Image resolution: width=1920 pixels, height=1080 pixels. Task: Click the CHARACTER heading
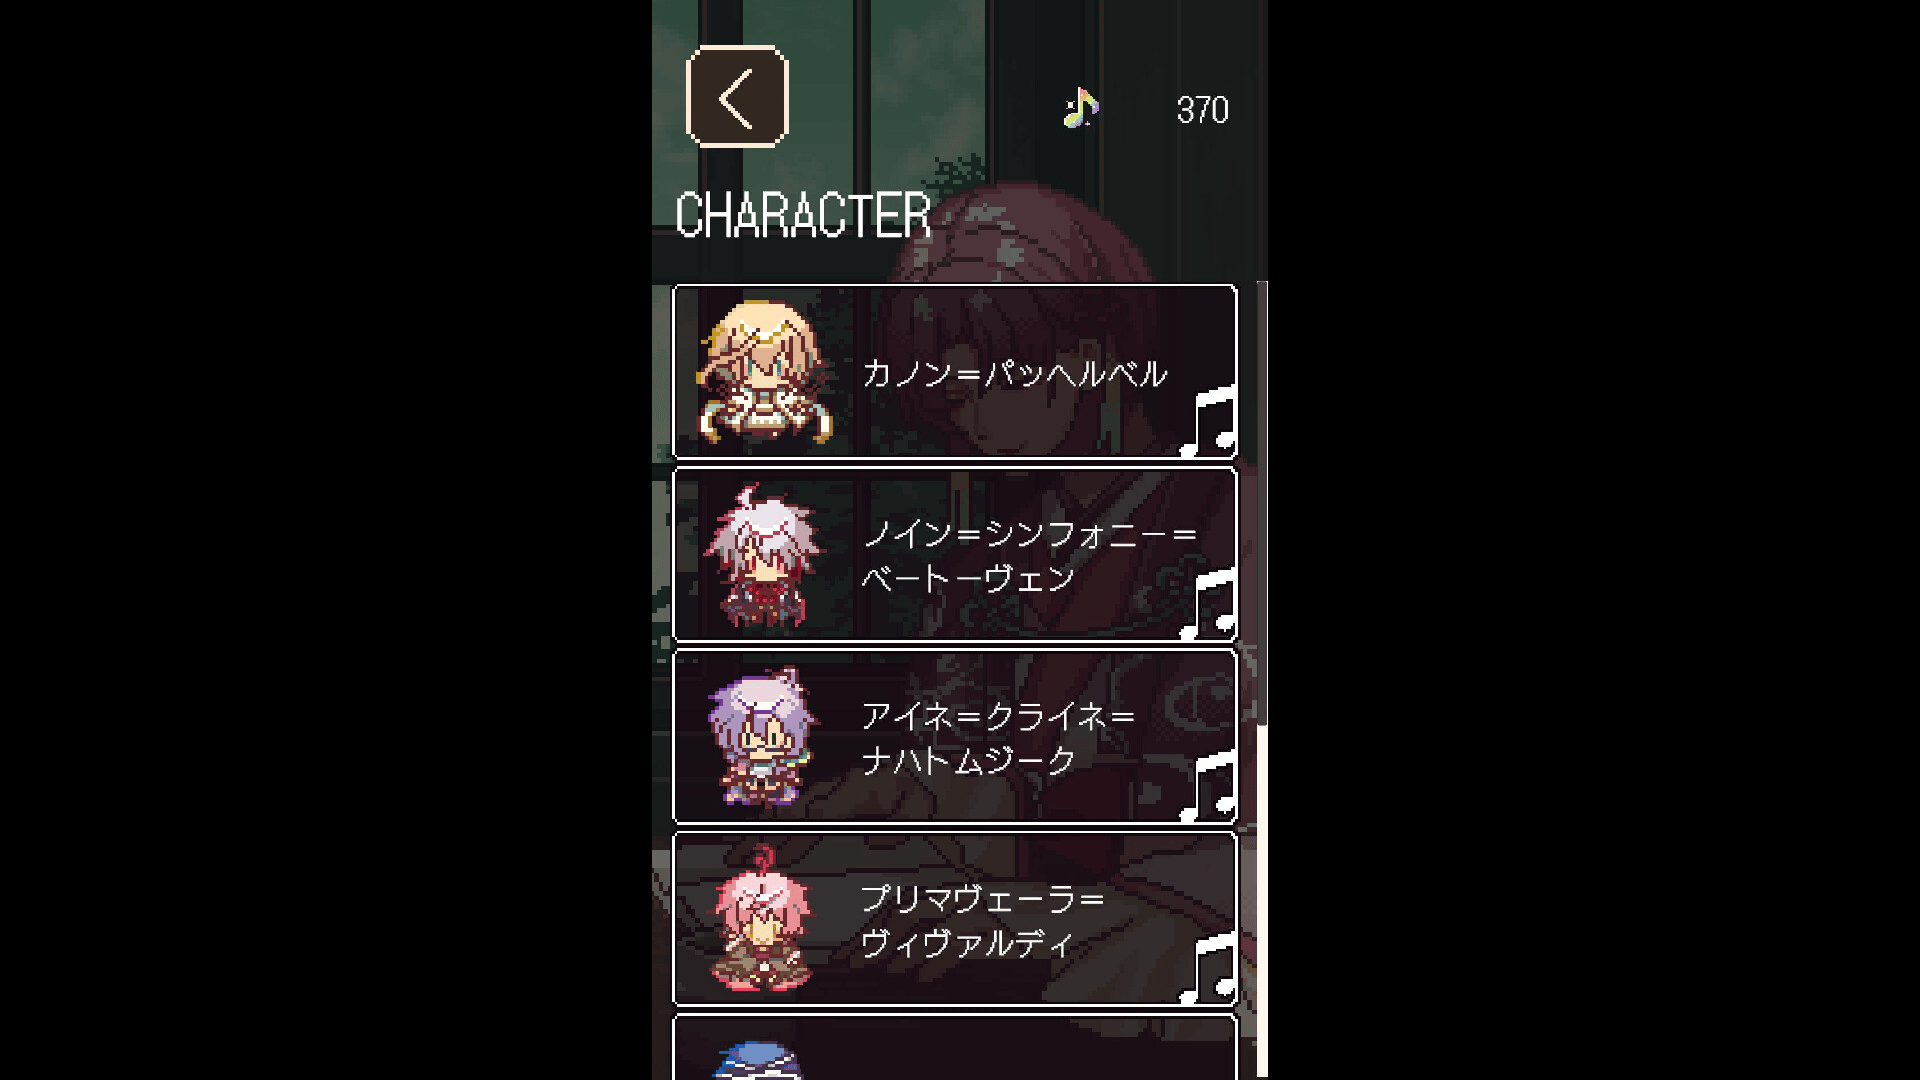tap(803, 215)
